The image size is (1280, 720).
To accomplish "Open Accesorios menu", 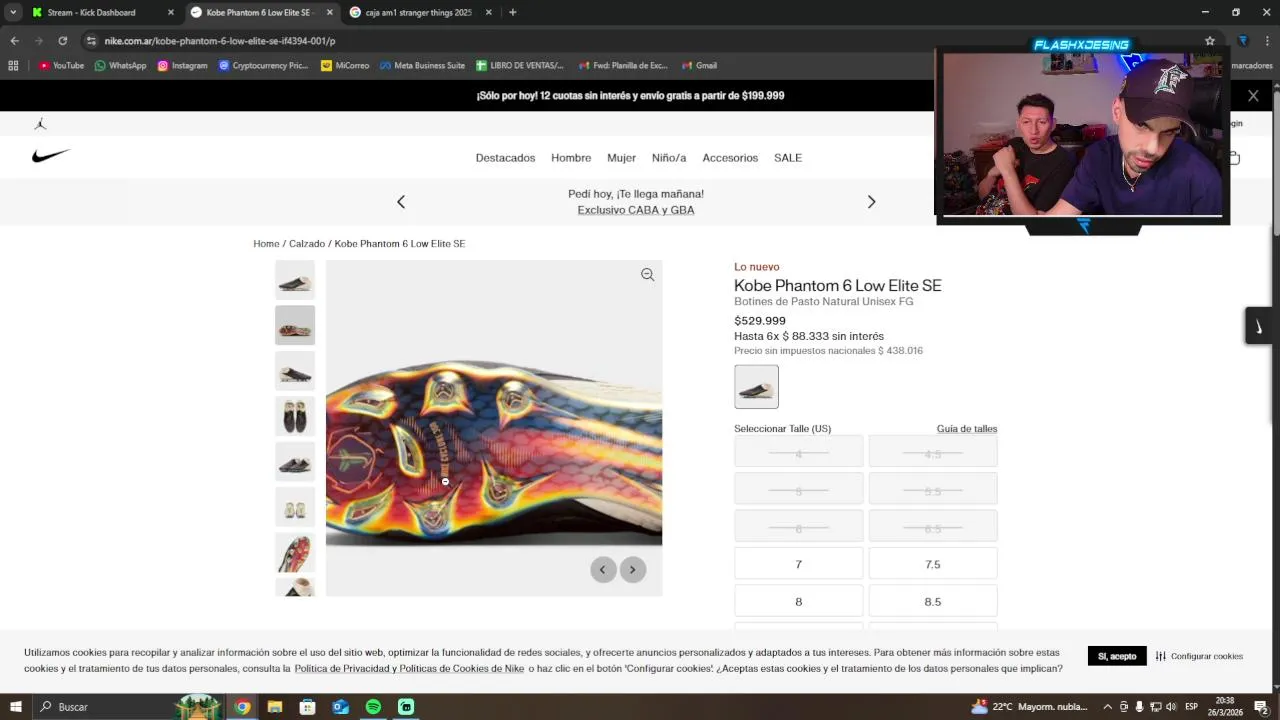I will click(x=730, y=158).
